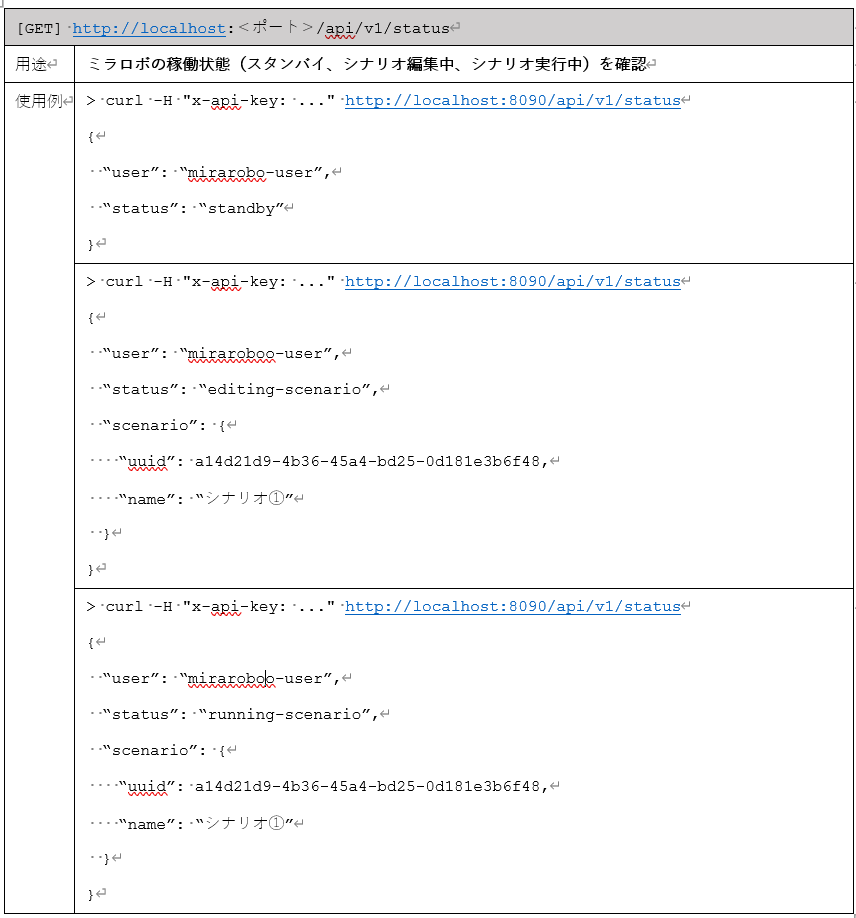Click the "standby" status value
The image size is (856, 918).
[x=241, y=208]
